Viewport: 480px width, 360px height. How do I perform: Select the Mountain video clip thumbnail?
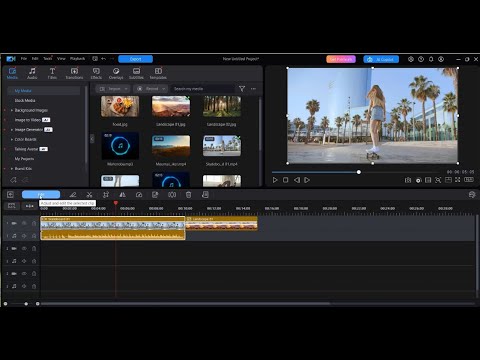pyautogui.click(x=171, y=146)
